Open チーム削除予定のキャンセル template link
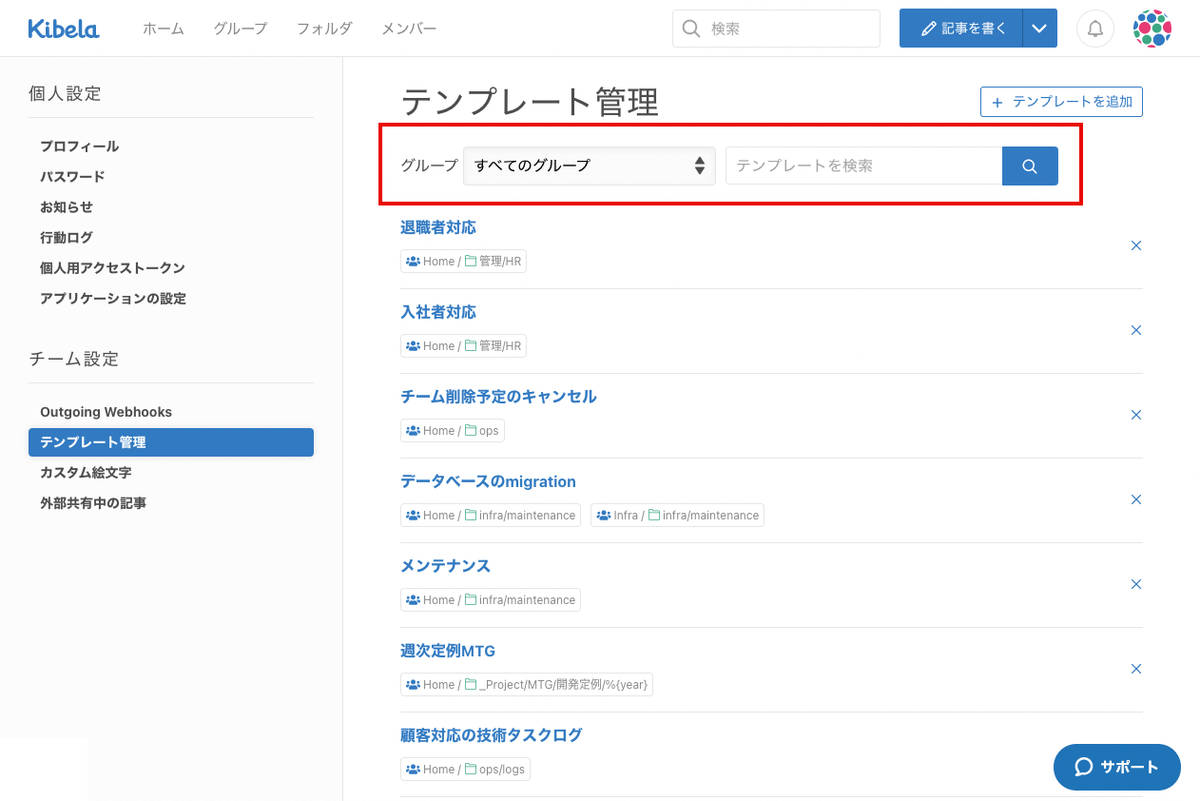This screenshot has width=1200, height=801. [x=498, y=397]
